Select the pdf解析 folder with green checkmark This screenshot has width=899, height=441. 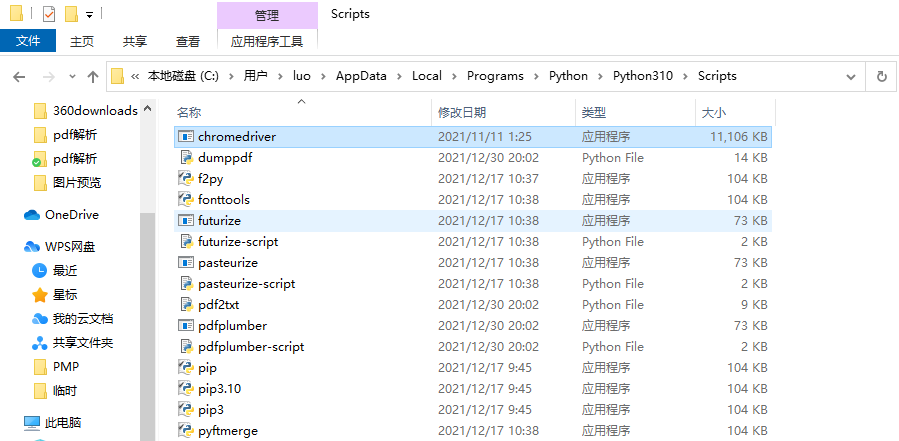tap(65, 159)
